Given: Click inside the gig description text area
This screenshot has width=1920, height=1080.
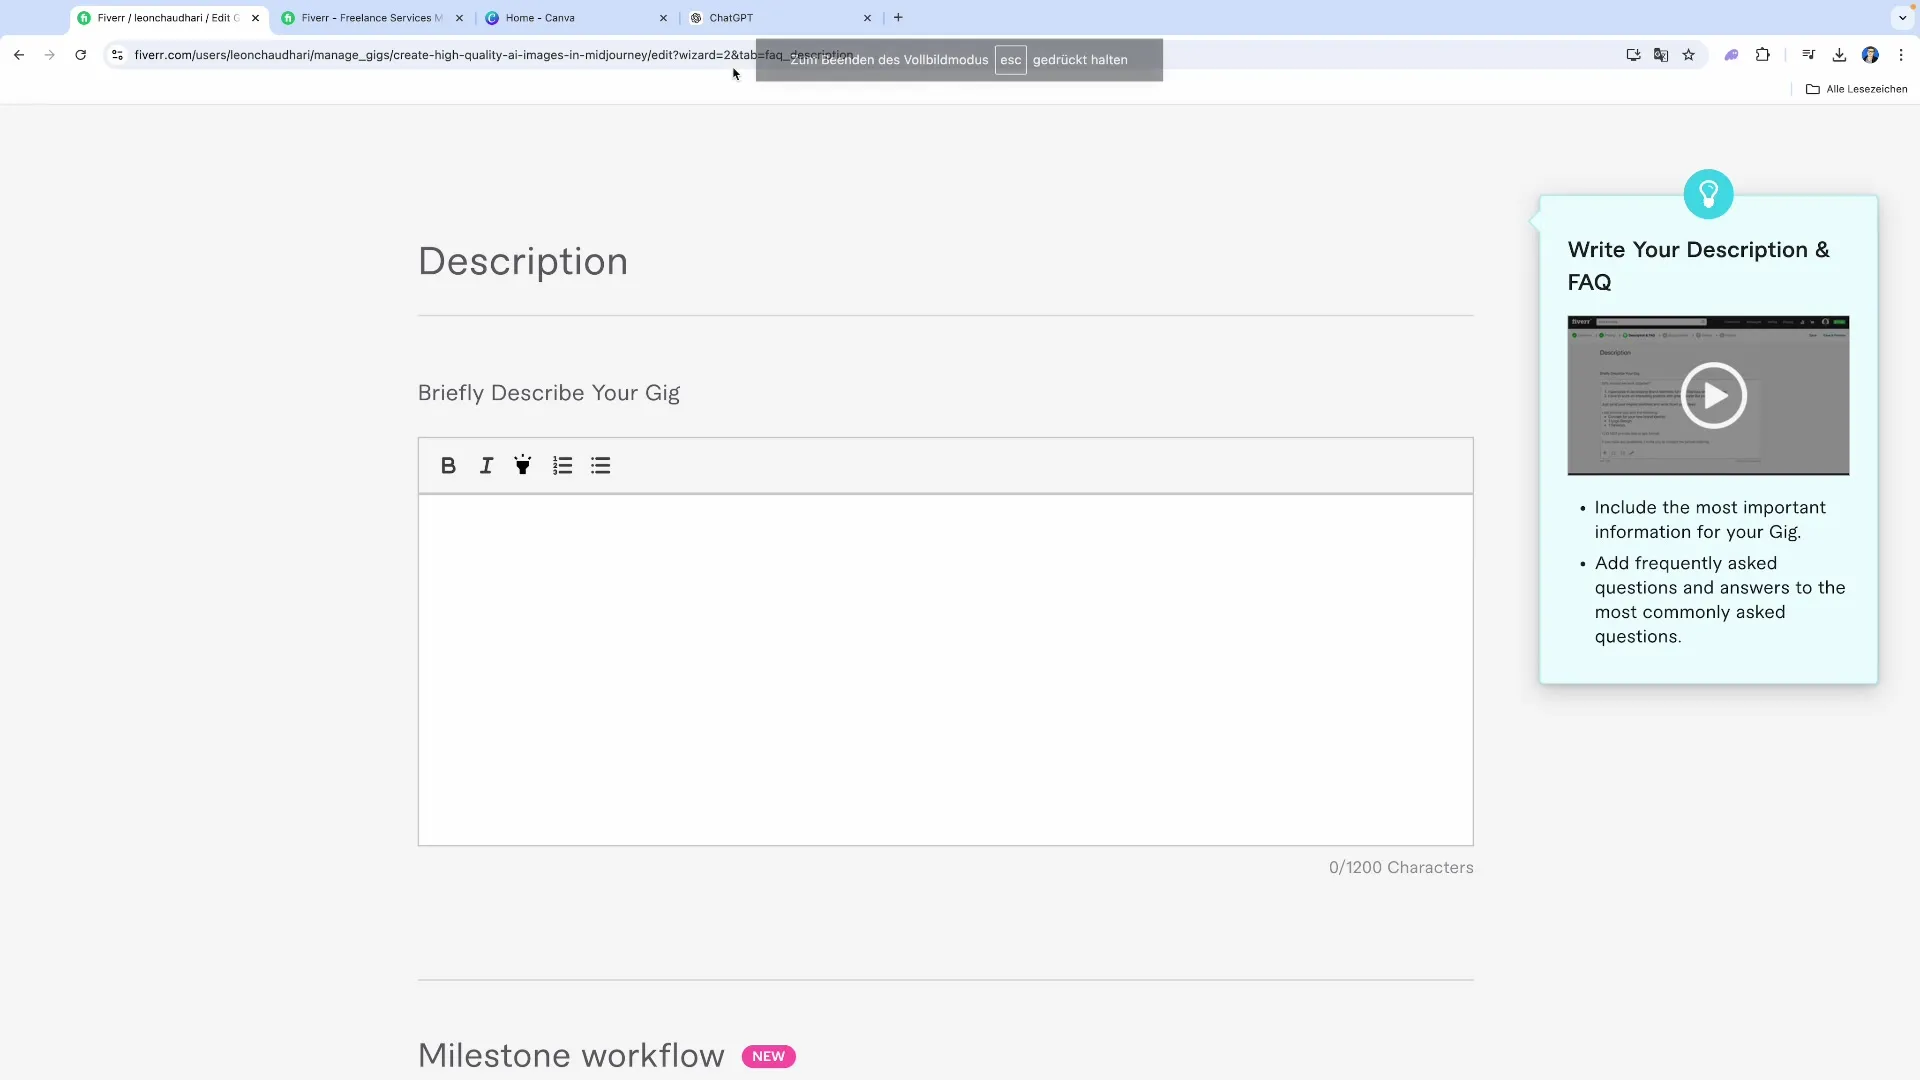Looking at the screenshot, I should (945, 668).
